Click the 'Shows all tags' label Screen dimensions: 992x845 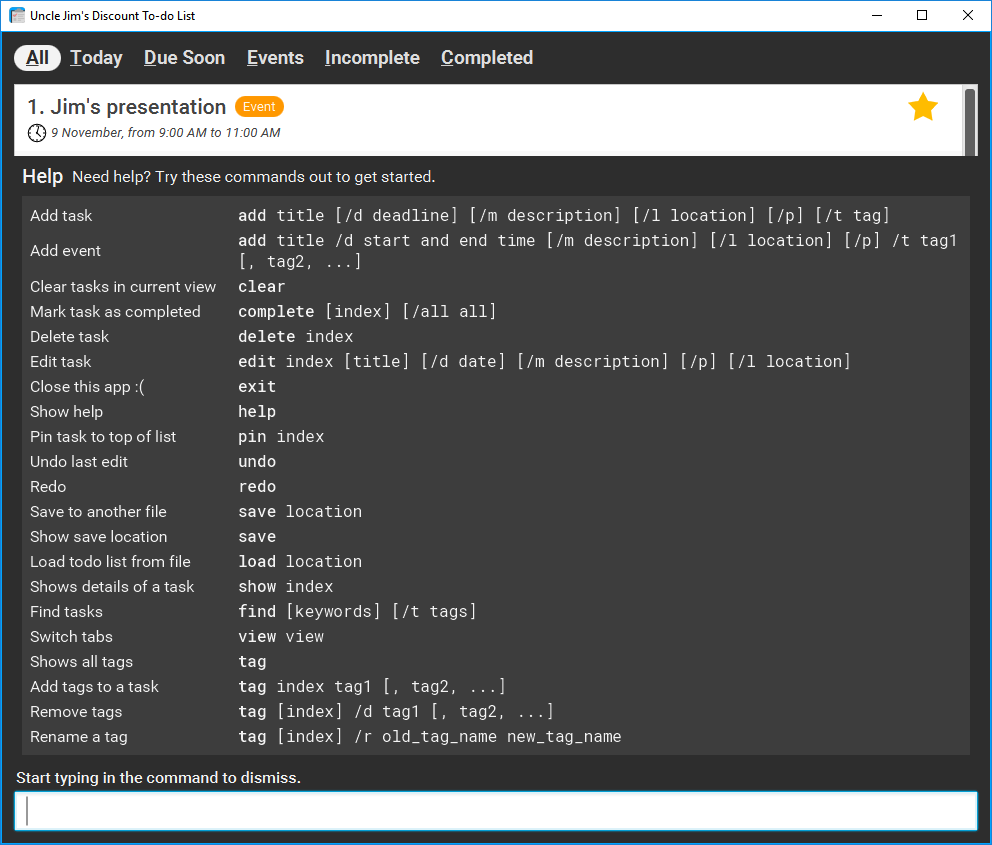[82, 662]
